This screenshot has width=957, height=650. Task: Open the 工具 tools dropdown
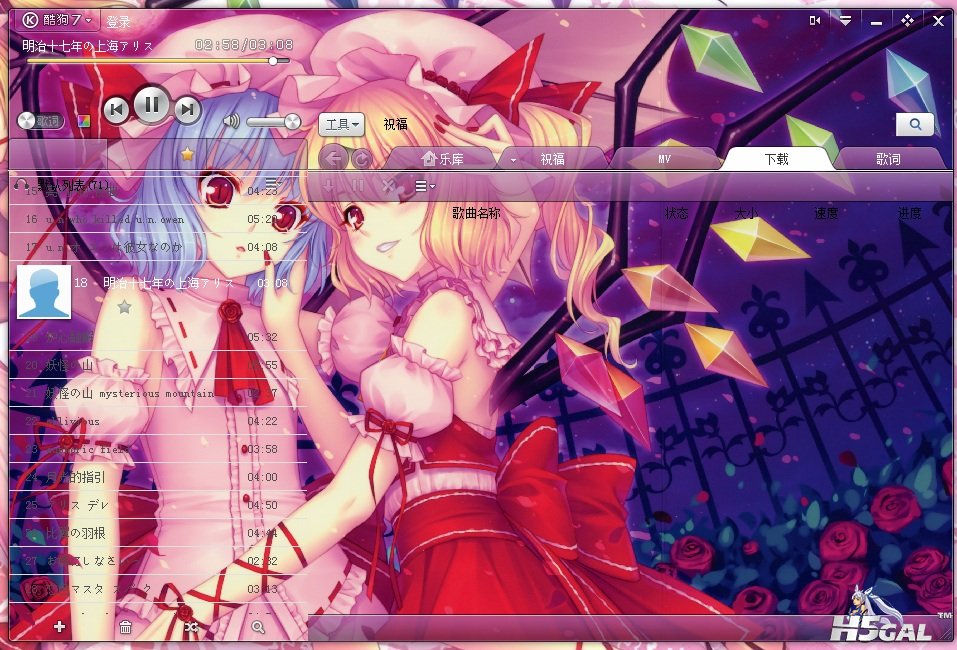(x=342, y=125)
